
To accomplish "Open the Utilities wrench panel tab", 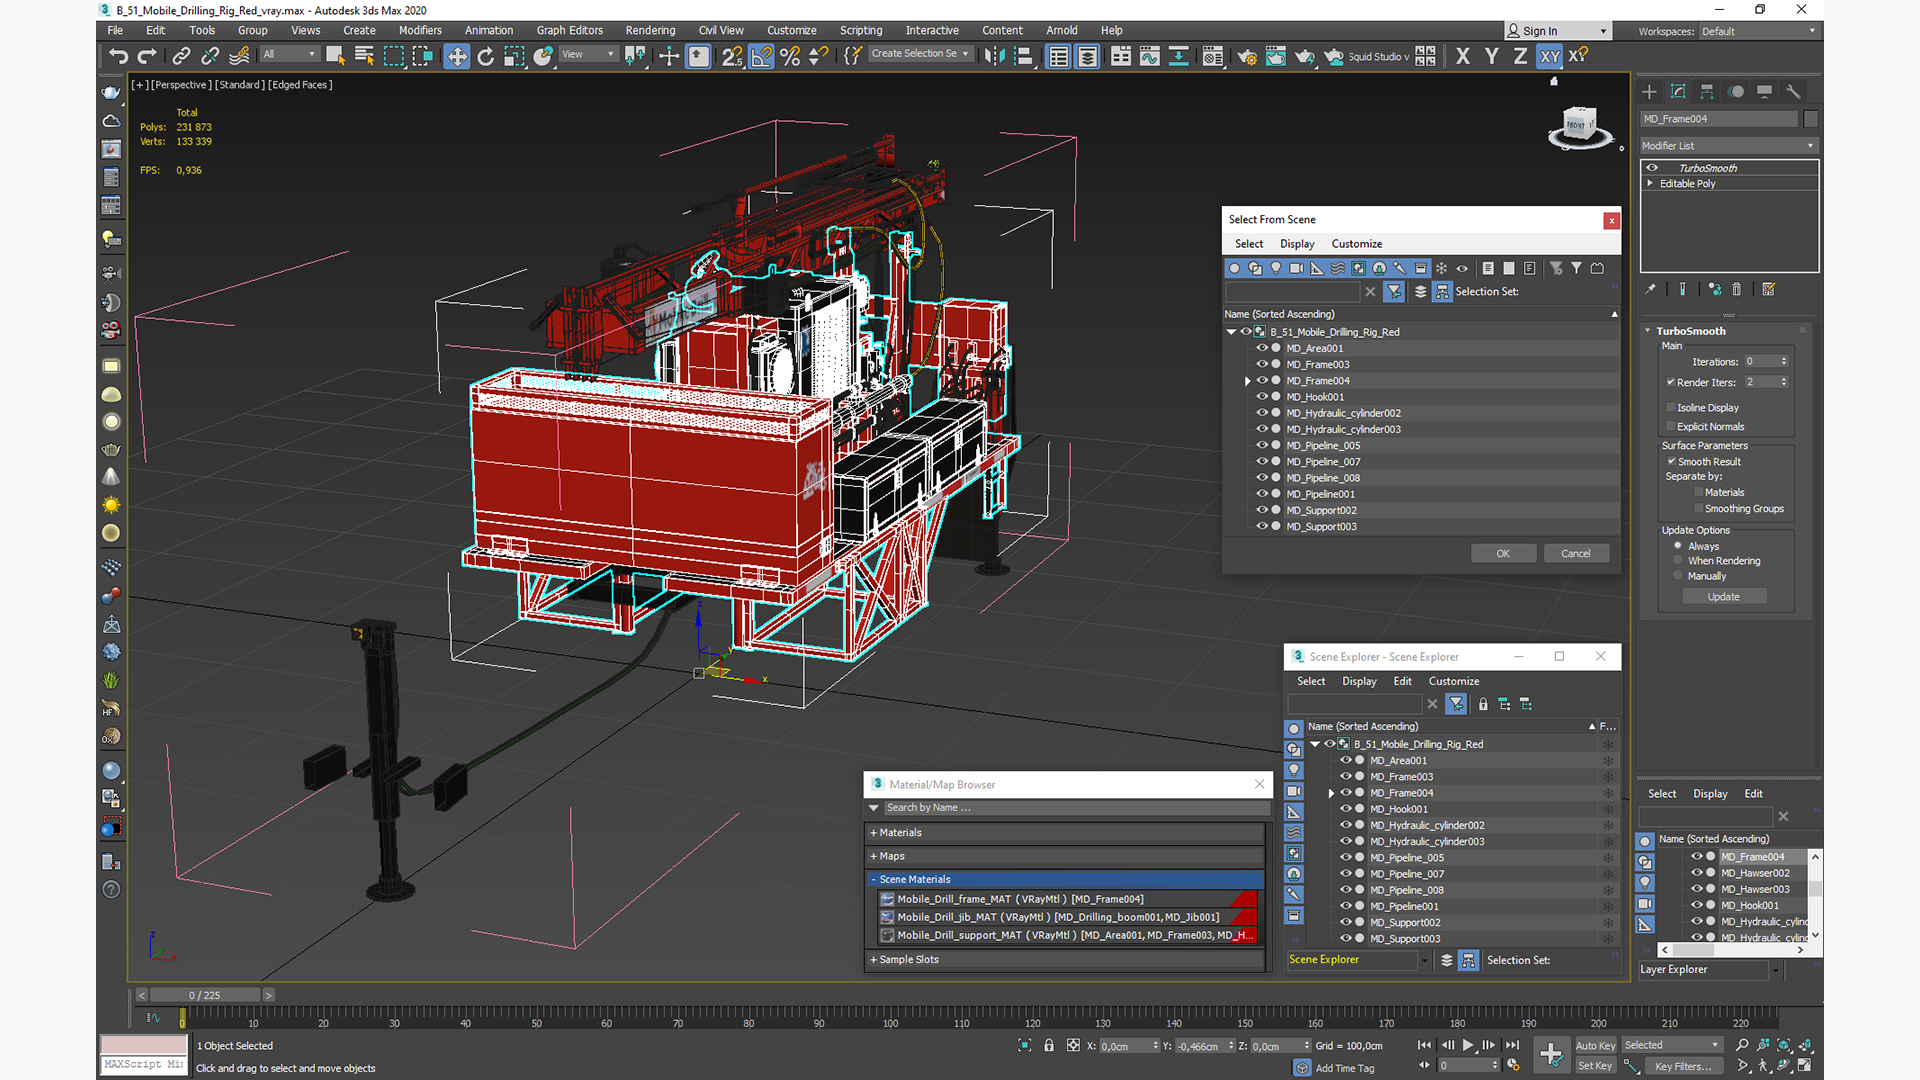I will click(x=1793, y=91).
